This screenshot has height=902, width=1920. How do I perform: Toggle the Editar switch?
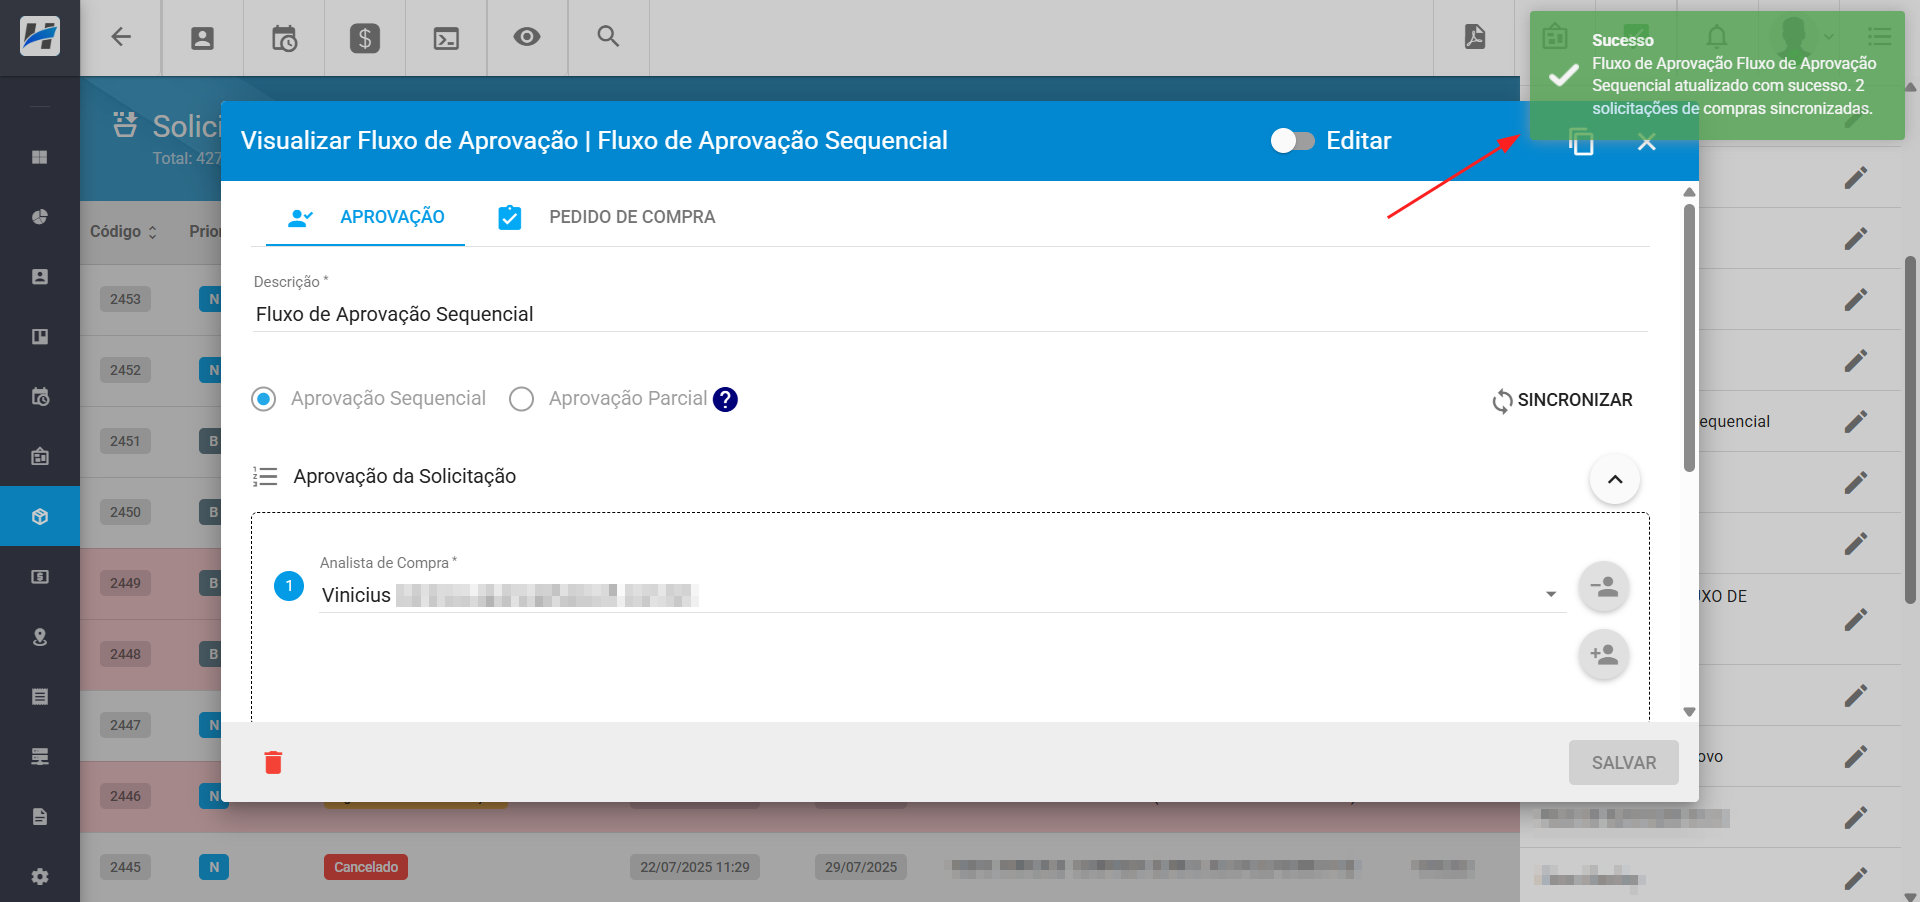coord(1292,141)
